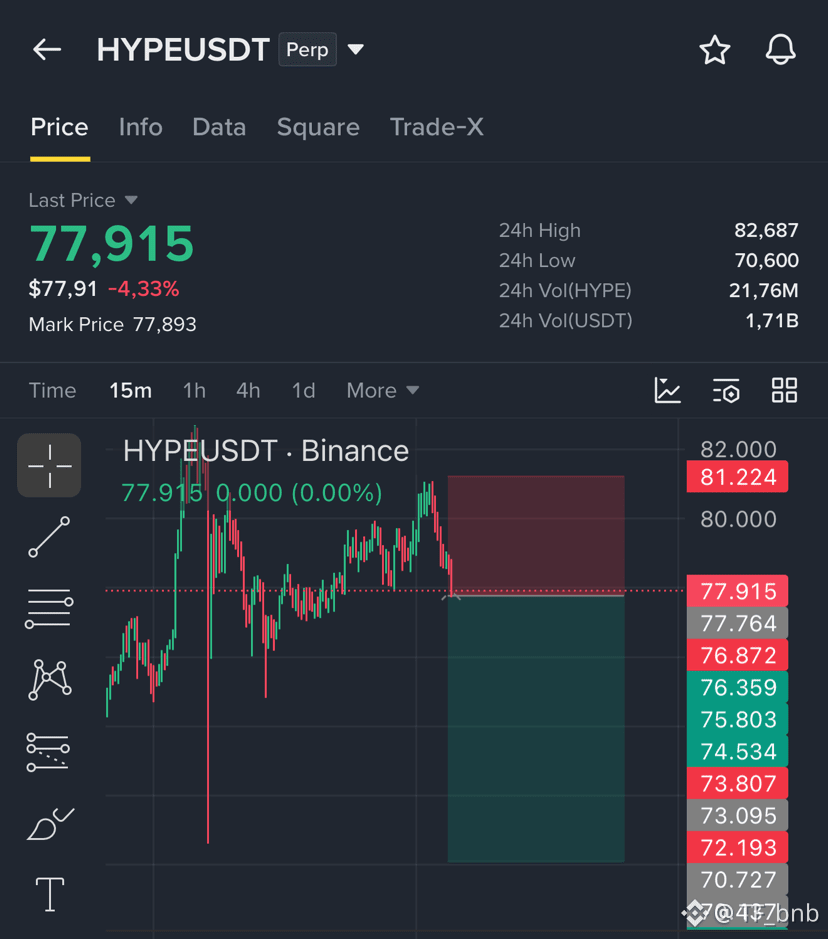The height and width of the screenshot is (939, 828).
Task: Click the green take-profit zone of position
Action: pyautogui.click(x=536, y=729)
